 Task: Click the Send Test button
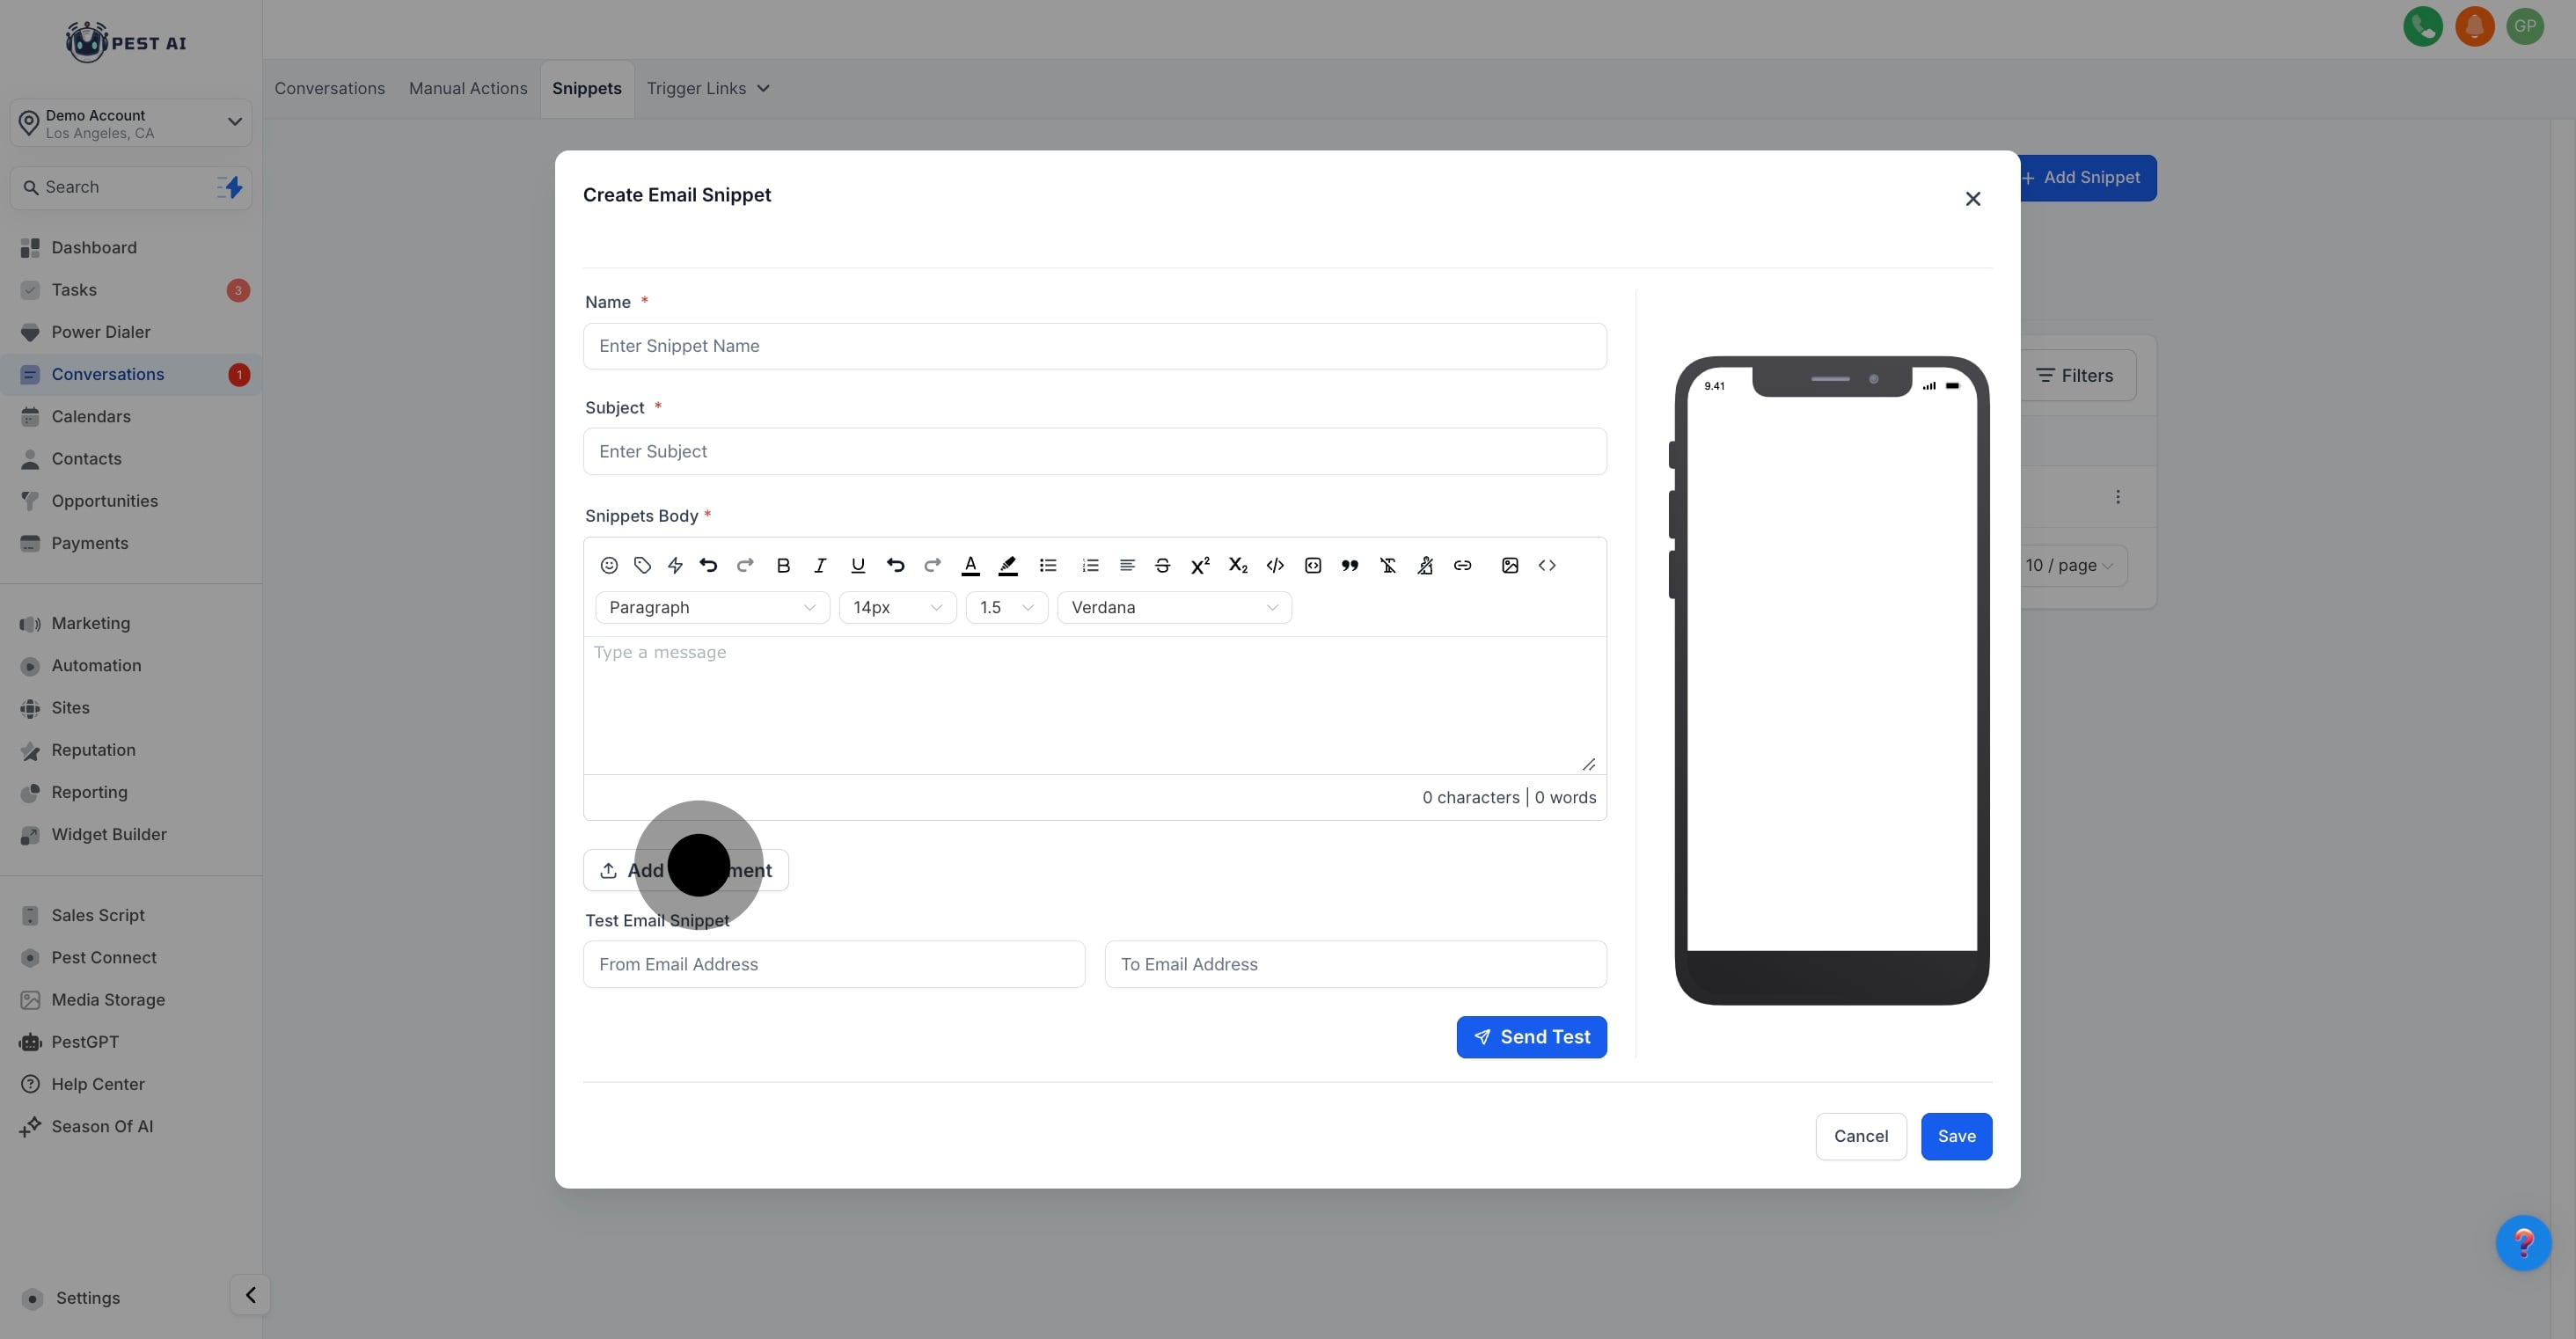coord(1530,1037)
